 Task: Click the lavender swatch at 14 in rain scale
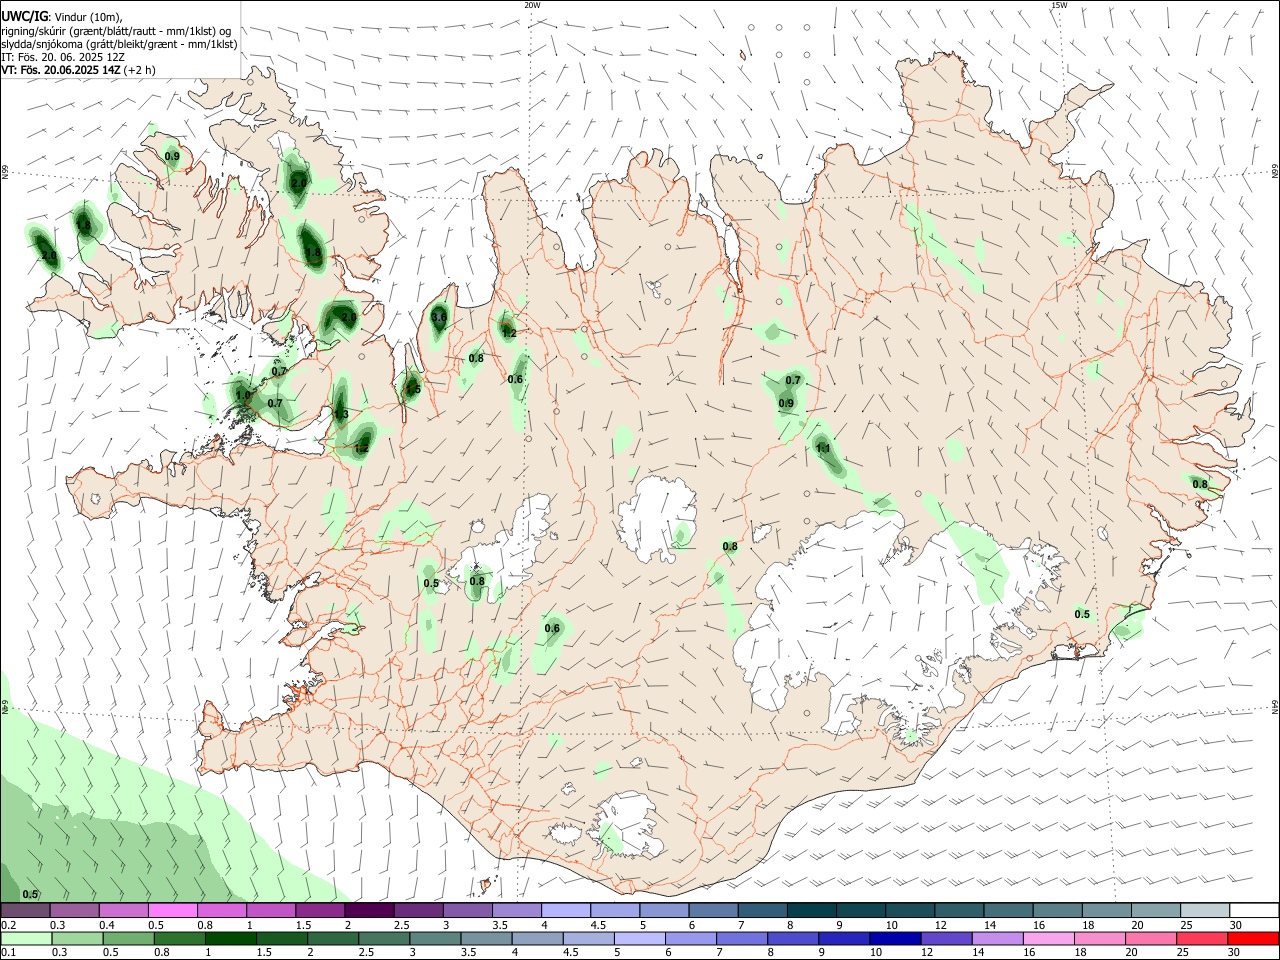click(996, 938)
